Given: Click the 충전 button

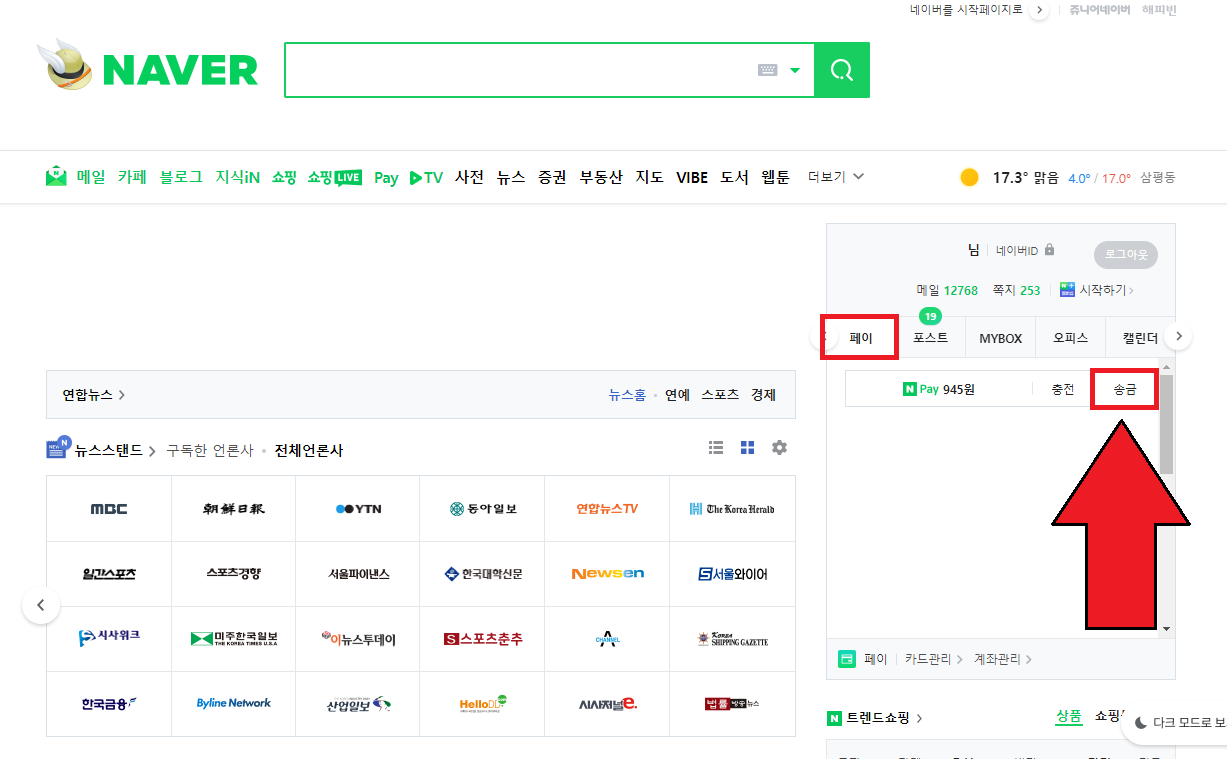Looking at the screenshot, I should (1062, 389).
